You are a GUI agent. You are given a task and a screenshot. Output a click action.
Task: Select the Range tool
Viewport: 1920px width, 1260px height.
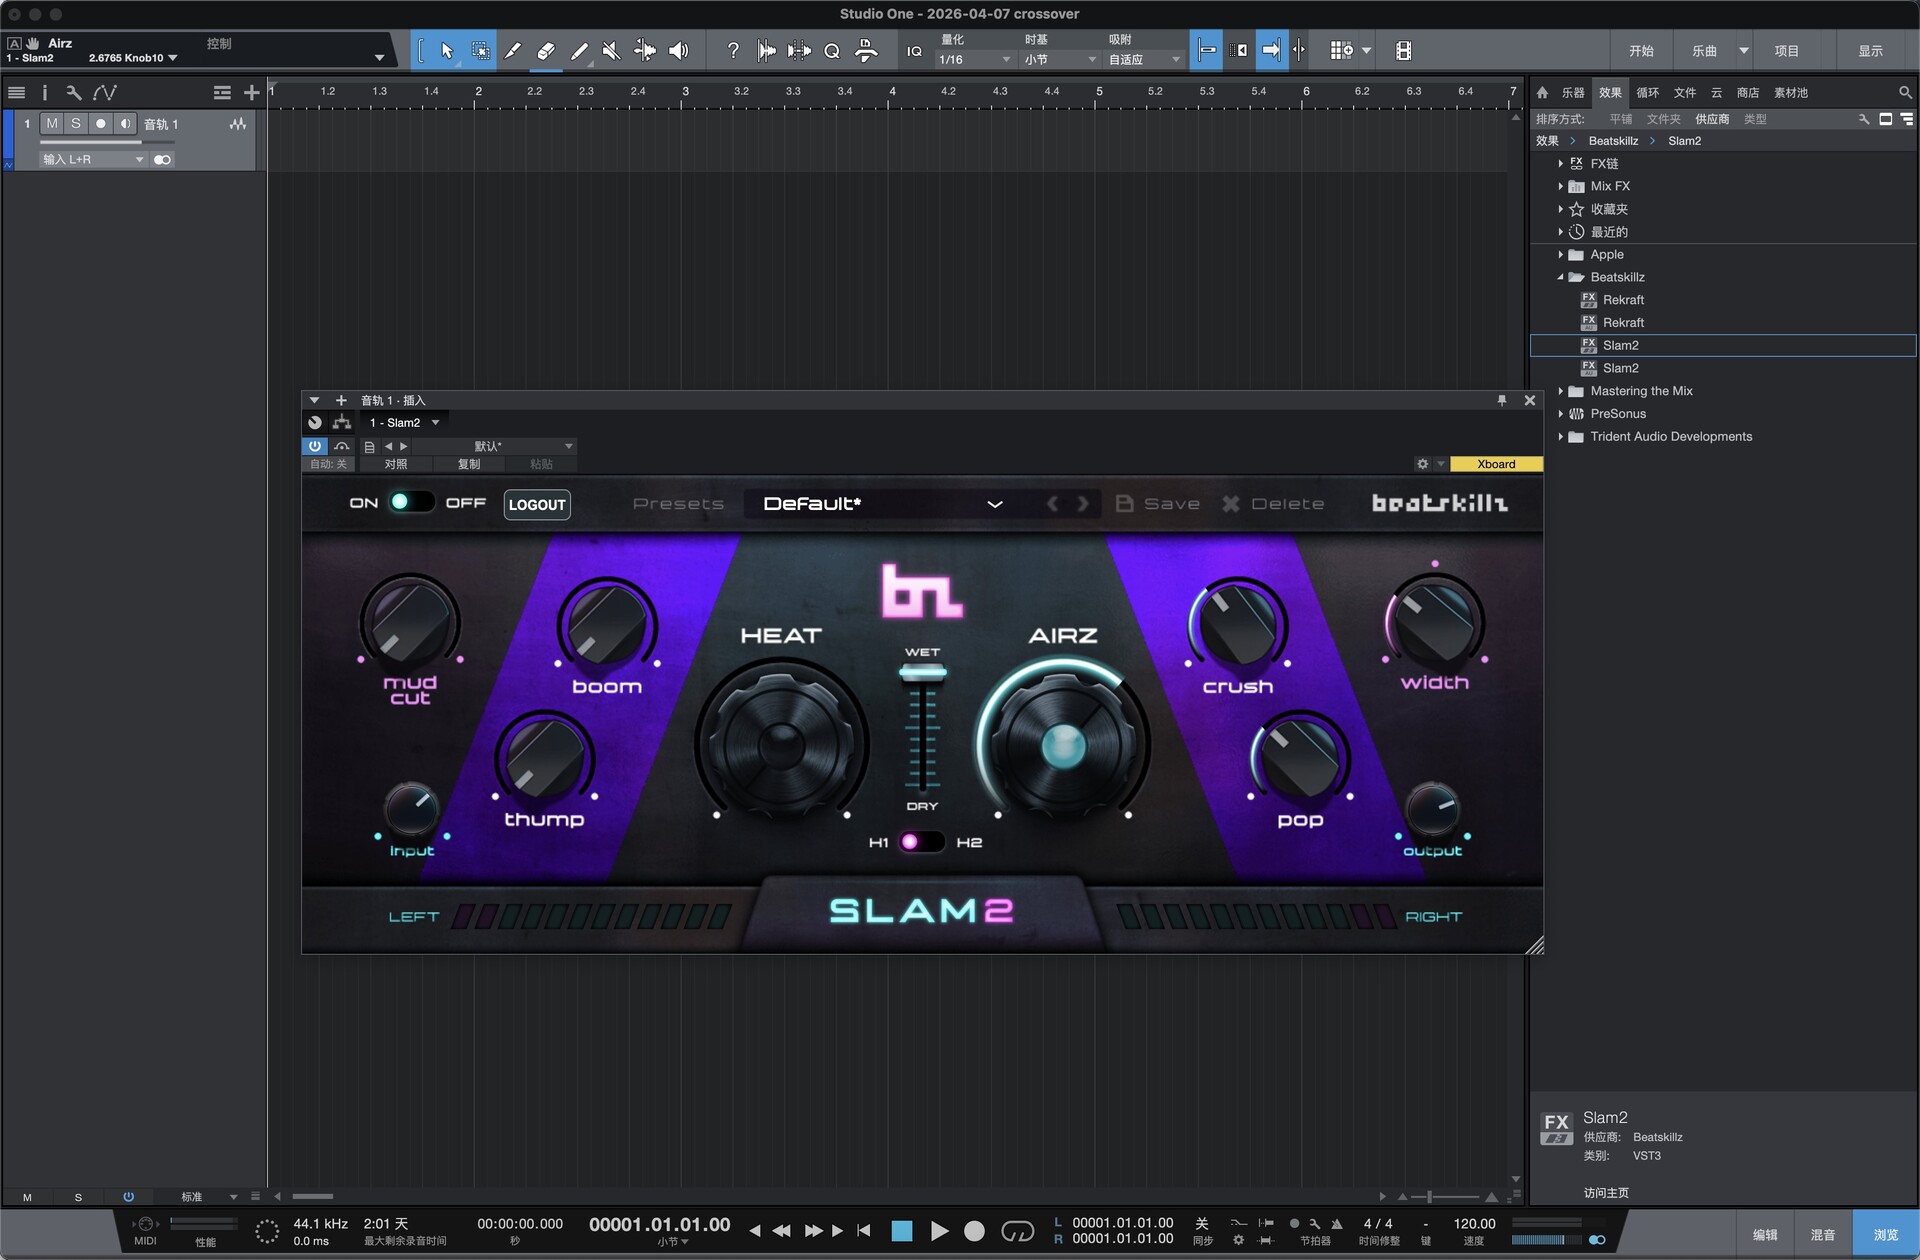pyautogui.click(x=481, y=51)
